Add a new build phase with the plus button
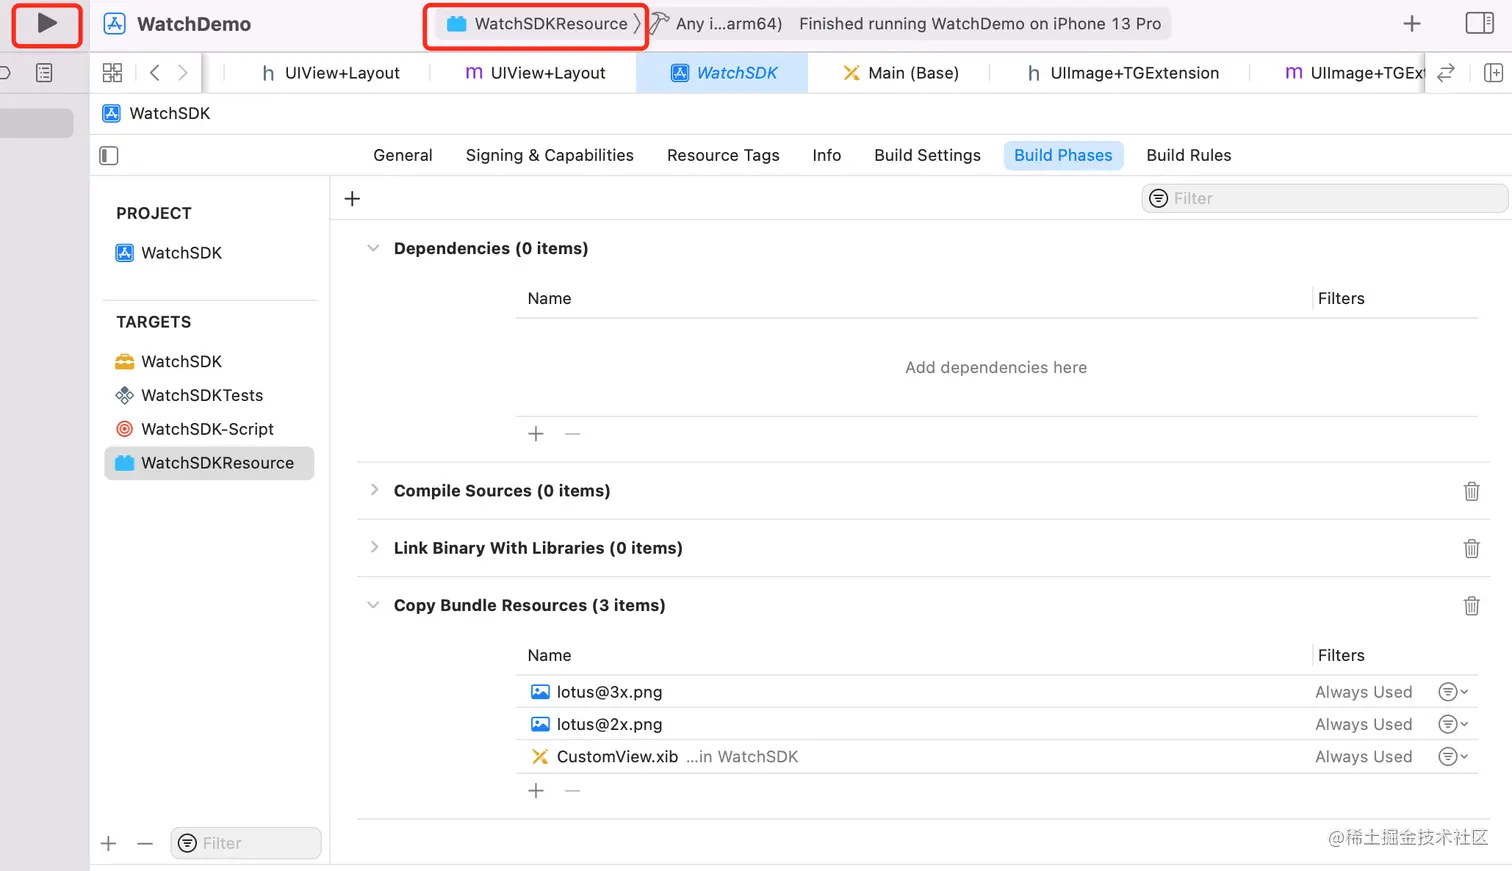The image size is (1512, 871). [x=352, y=198]
